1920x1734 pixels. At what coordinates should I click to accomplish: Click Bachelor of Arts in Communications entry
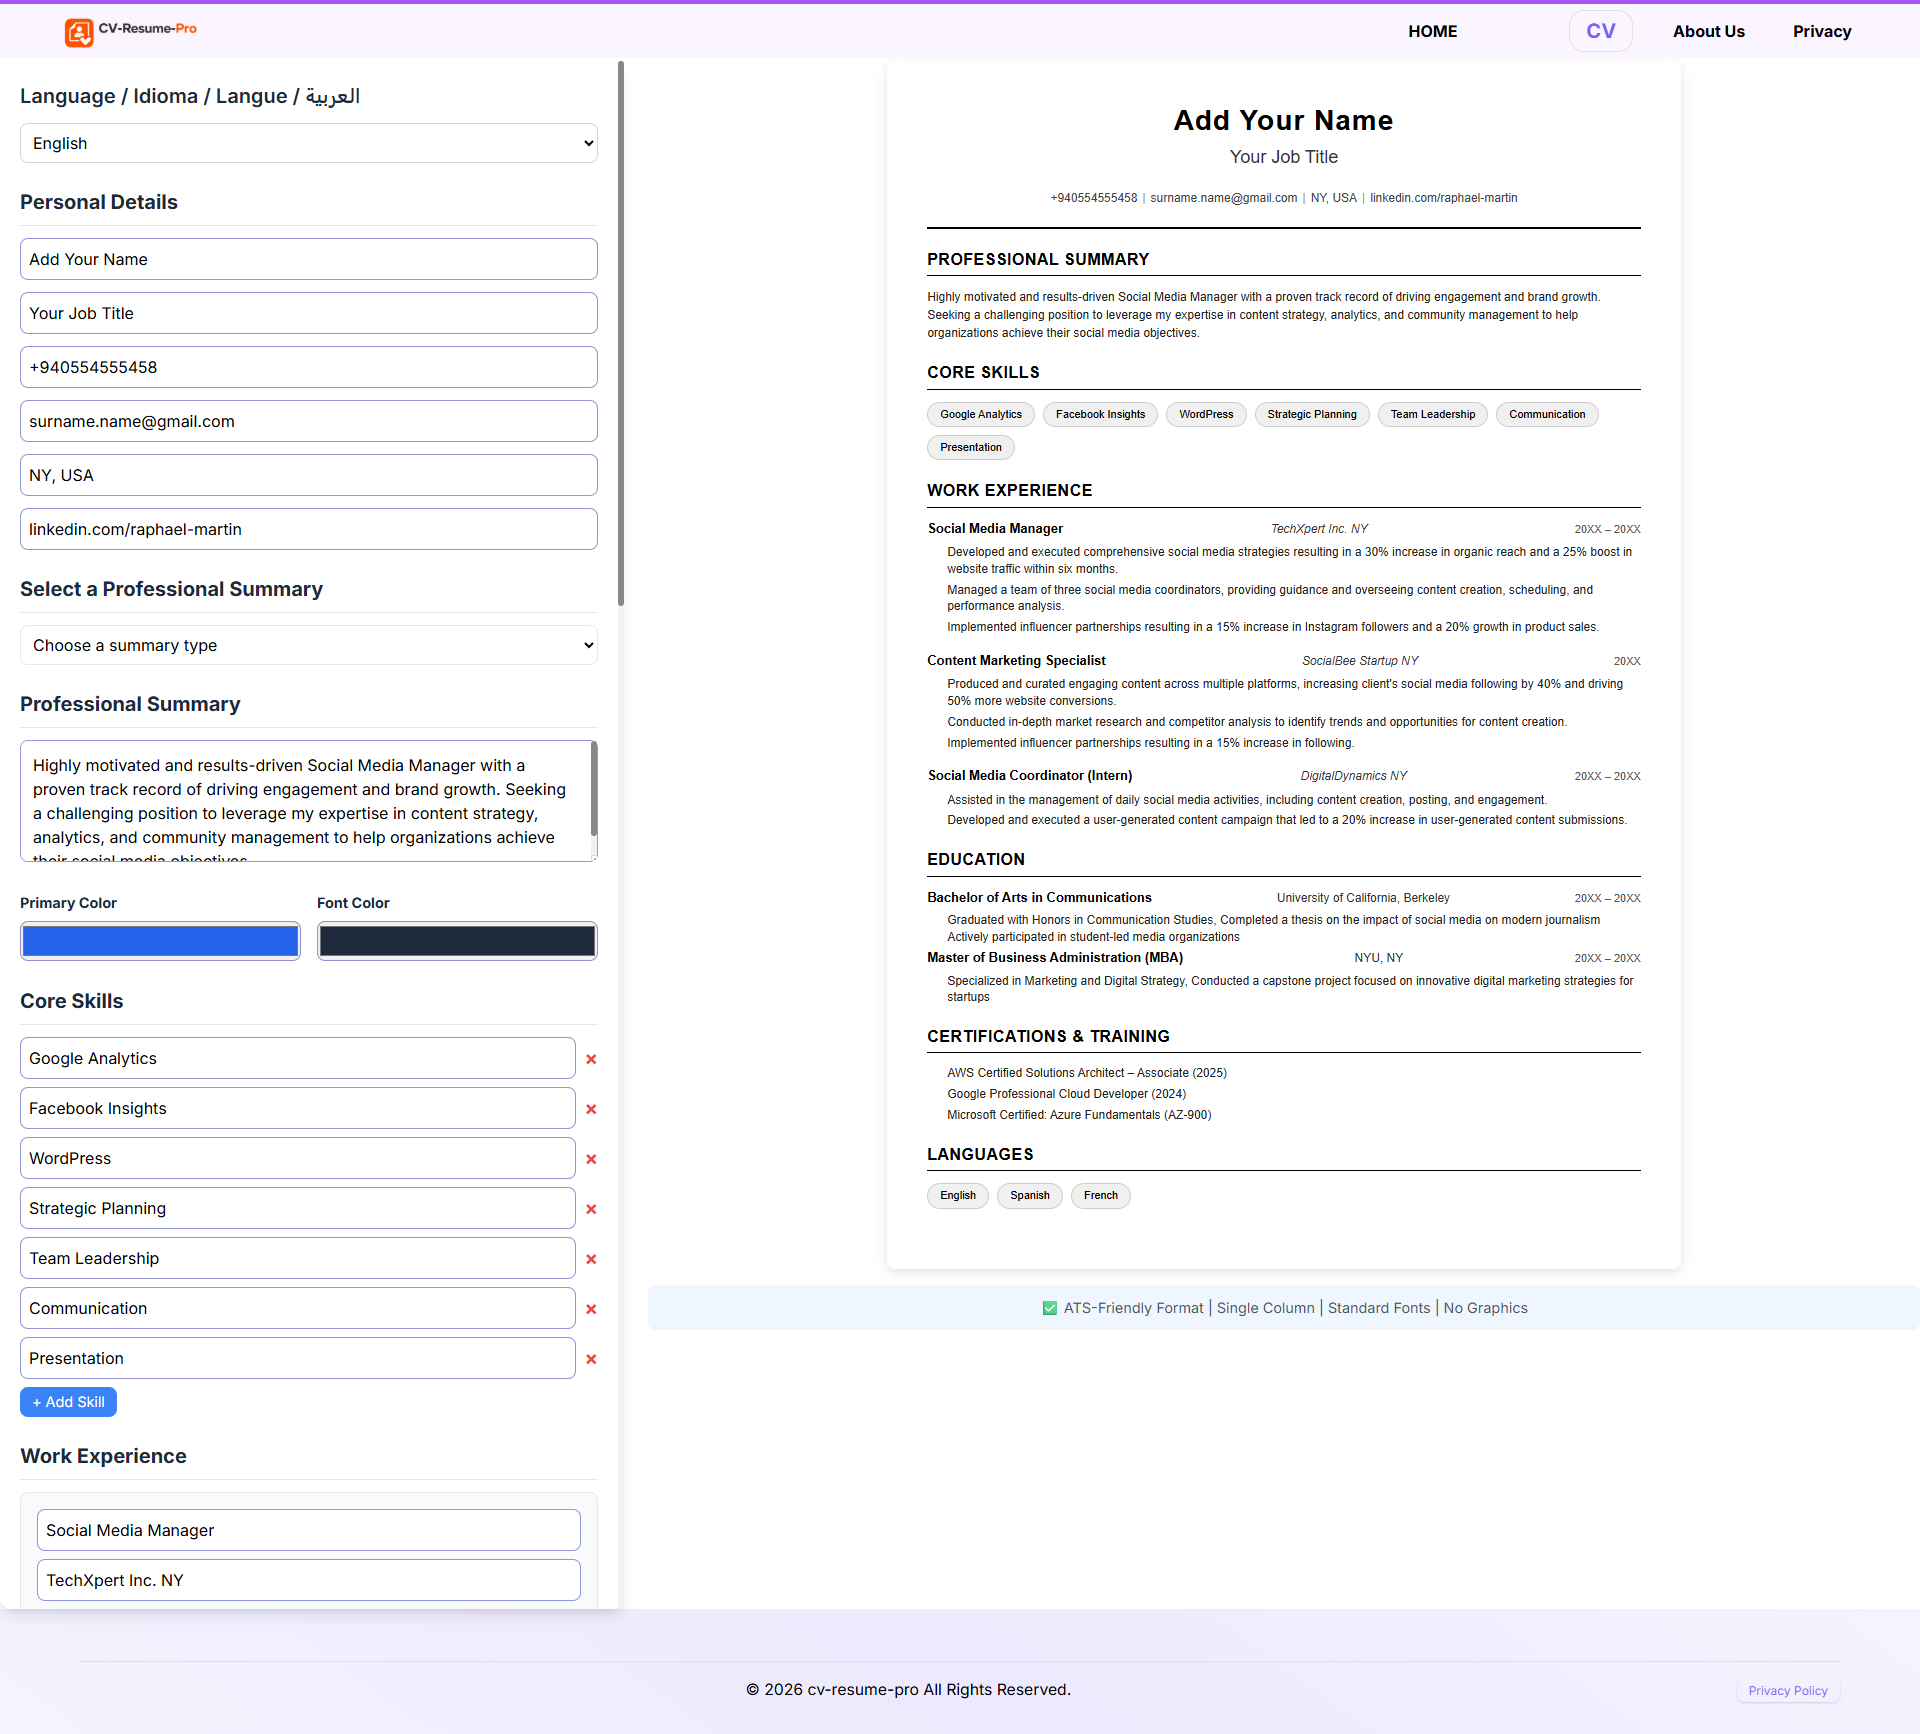pyautogui.click(x=1039, y=898)
